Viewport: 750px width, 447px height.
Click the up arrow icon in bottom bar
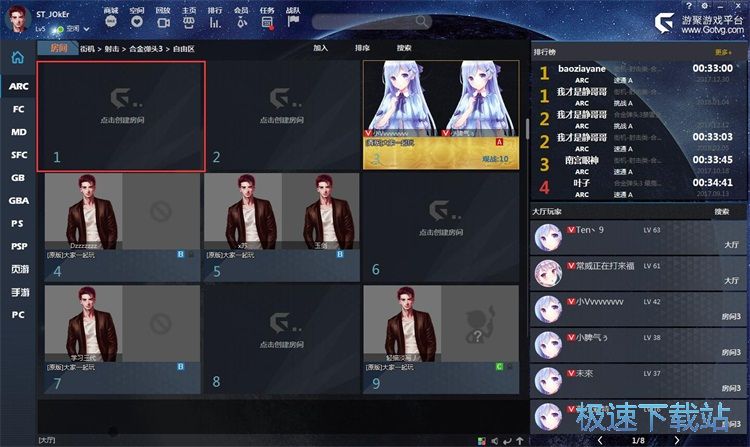click(x=520, y=441)
